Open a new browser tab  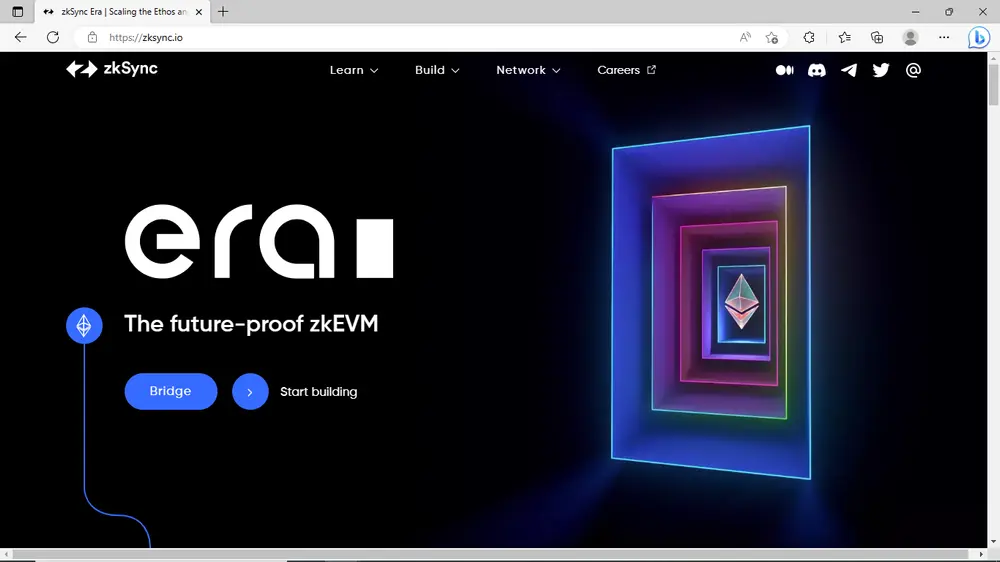(223, 12)
